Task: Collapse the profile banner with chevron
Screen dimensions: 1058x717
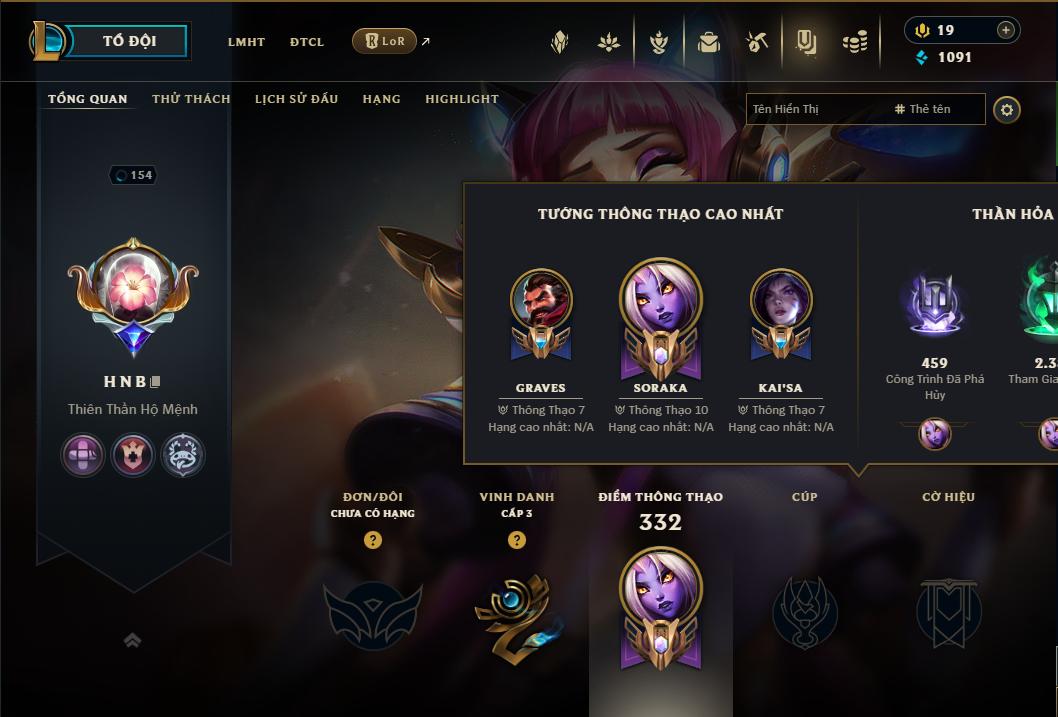Action: pos(132,640)
